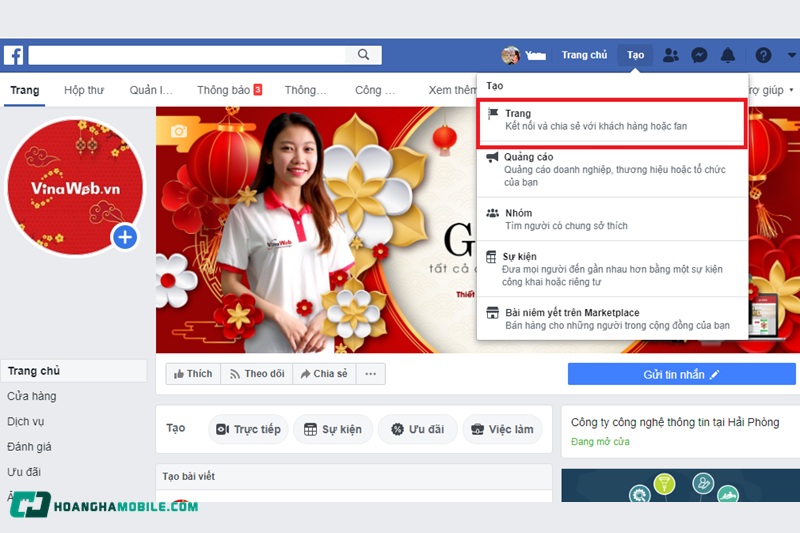Image resolution: width=800 pixels, height=533 pixels.
Task: Click the Đang mở cửa status text
Action: (x=600, y=442)
